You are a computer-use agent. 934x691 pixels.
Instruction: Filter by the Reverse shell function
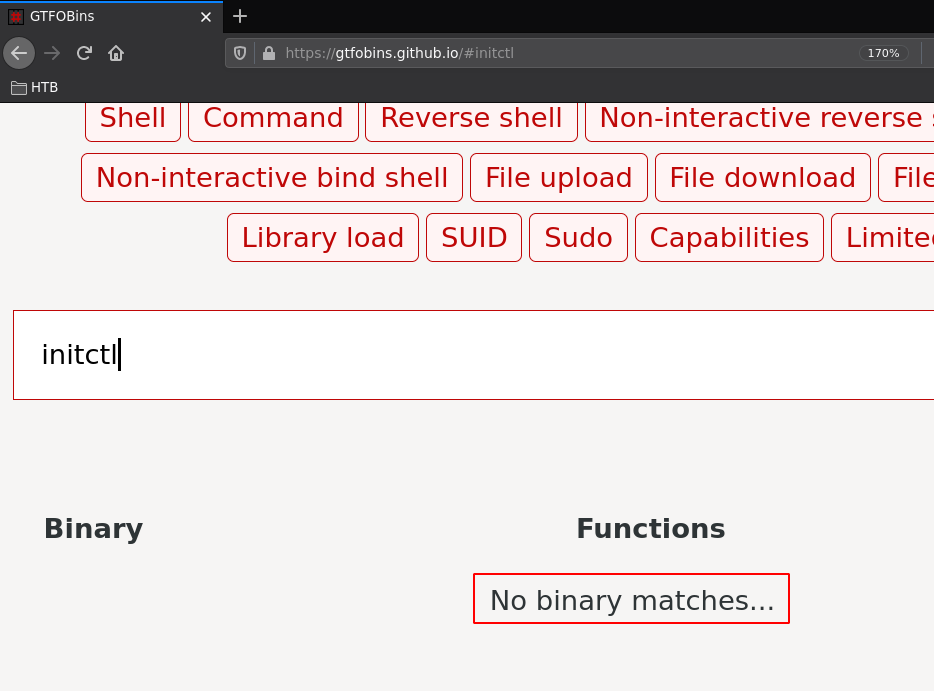[x=471, y=118]
